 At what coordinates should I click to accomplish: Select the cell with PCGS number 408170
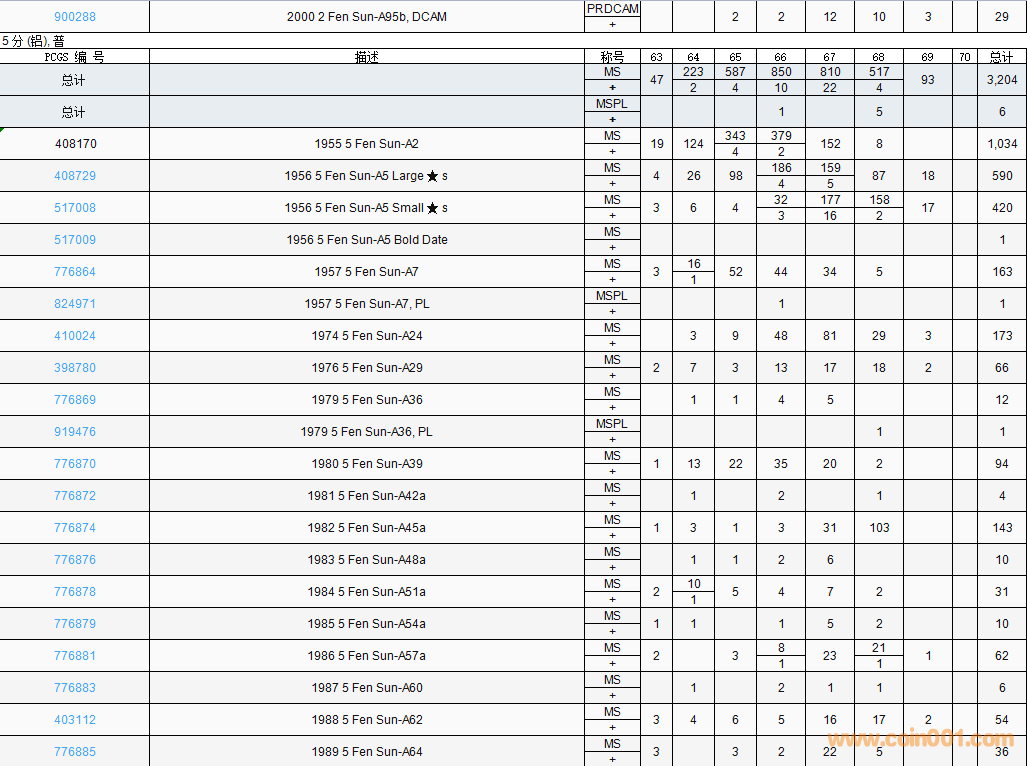point(75,144)
